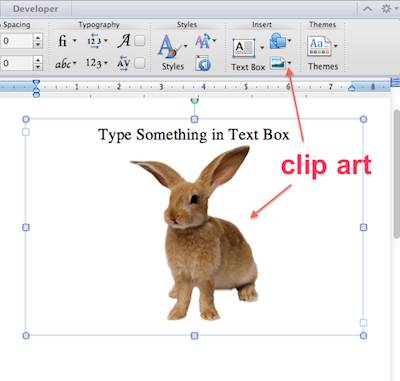
Task: Click the vertical scrollbar thumb
Action: (397, 173)
